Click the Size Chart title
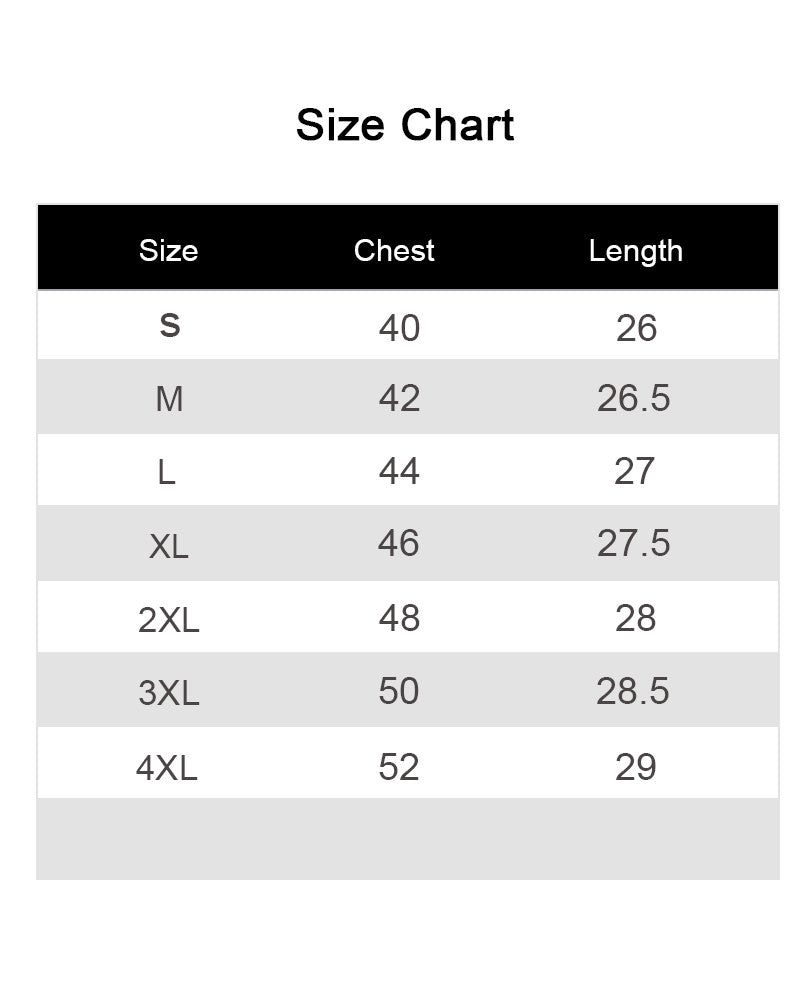 click(x=405, y=125)
